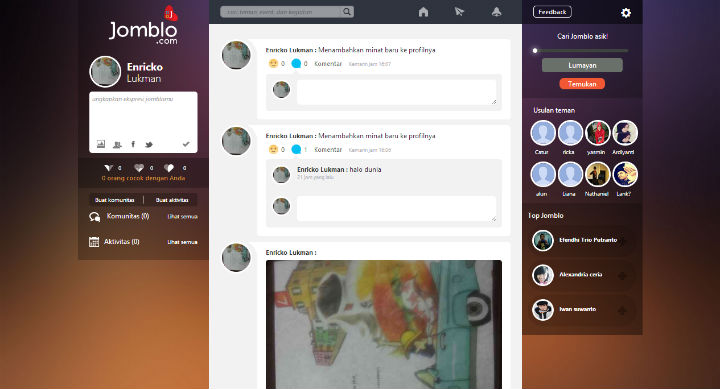Click Buat aktivitas button

tap(172, 200)
